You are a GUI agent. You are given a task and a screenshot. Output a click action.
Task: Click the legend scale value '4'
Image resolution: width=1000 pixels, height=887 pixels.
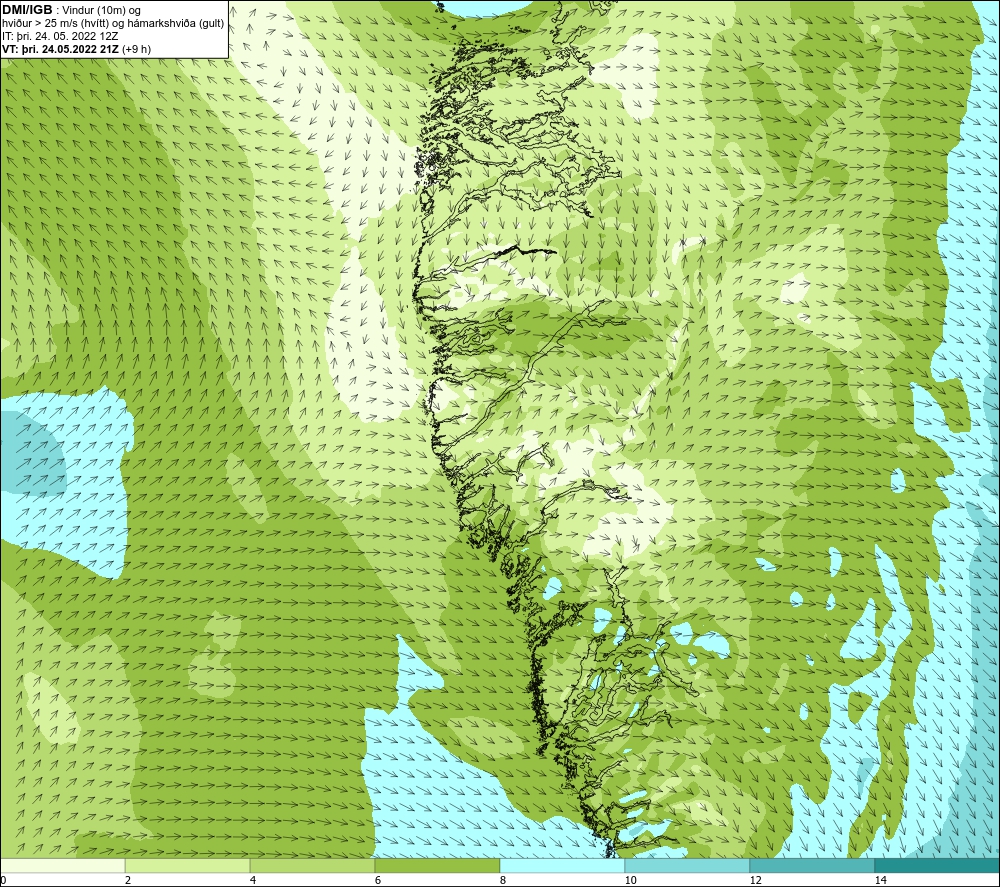[253, 880]
